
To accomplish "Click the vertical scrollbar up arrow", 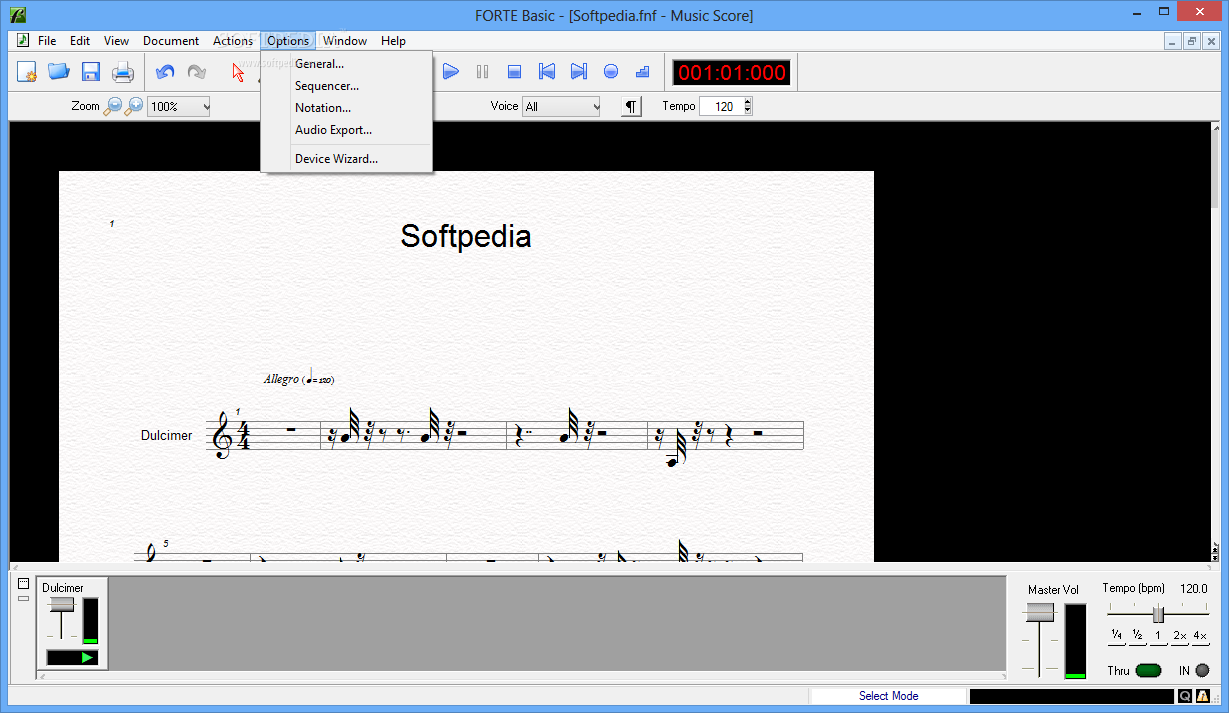I will pos(1215,130).
